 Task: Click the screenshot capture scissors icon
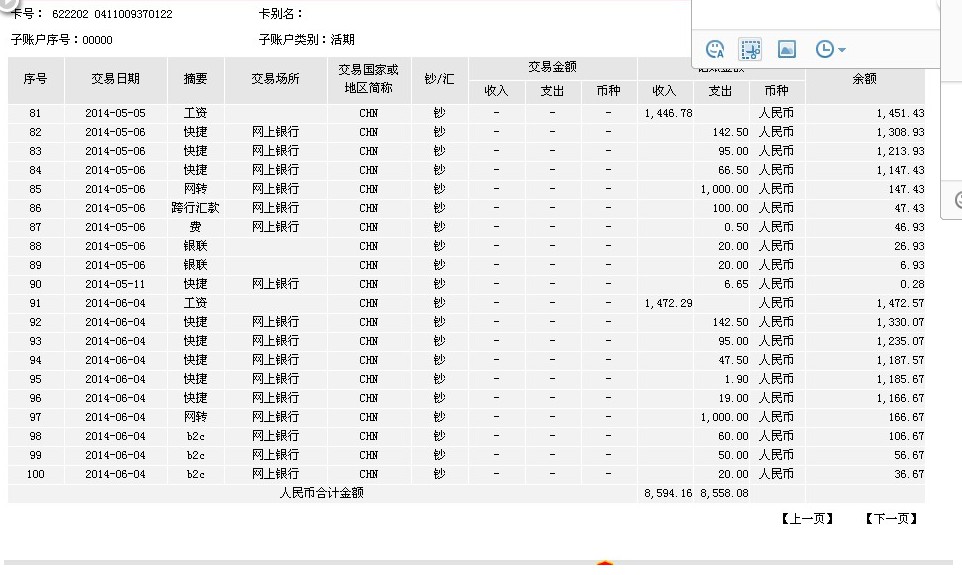pos(750,49)
